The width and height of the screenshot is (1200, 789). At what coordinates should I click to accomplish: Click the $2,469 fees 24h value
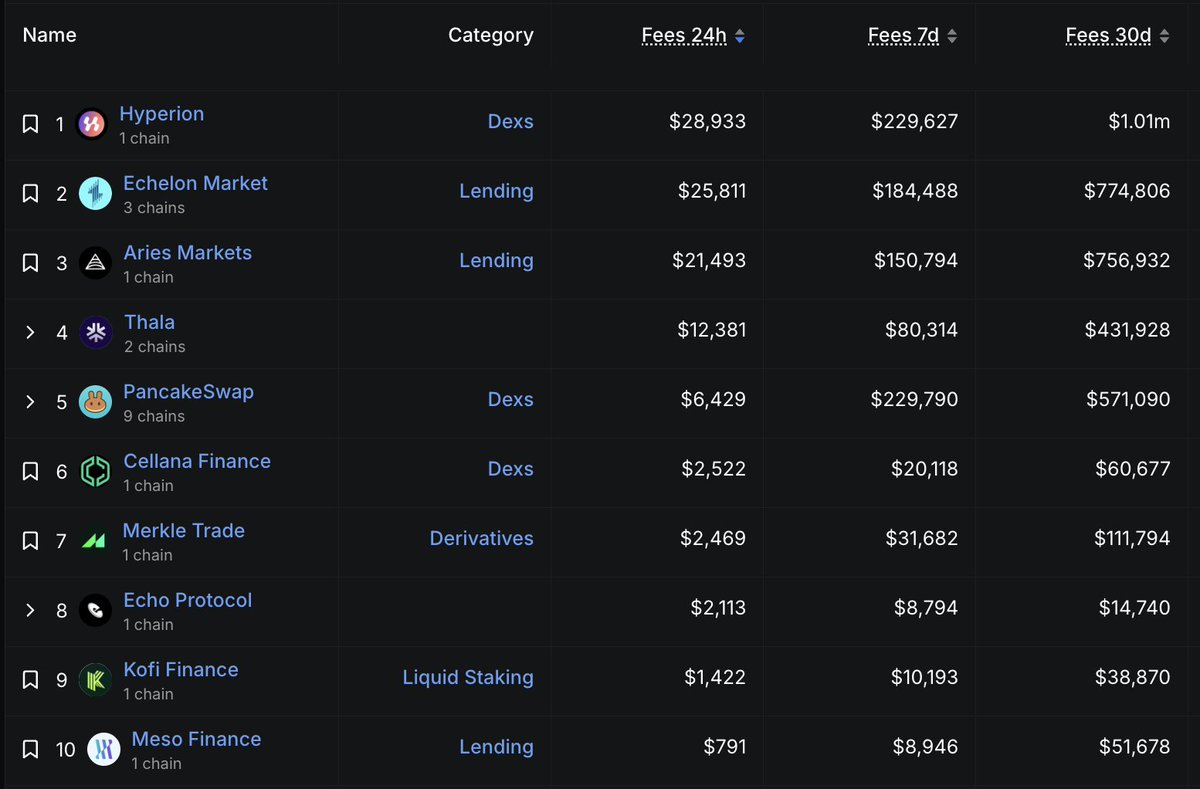pyautogui.click(x=713, y=538)
